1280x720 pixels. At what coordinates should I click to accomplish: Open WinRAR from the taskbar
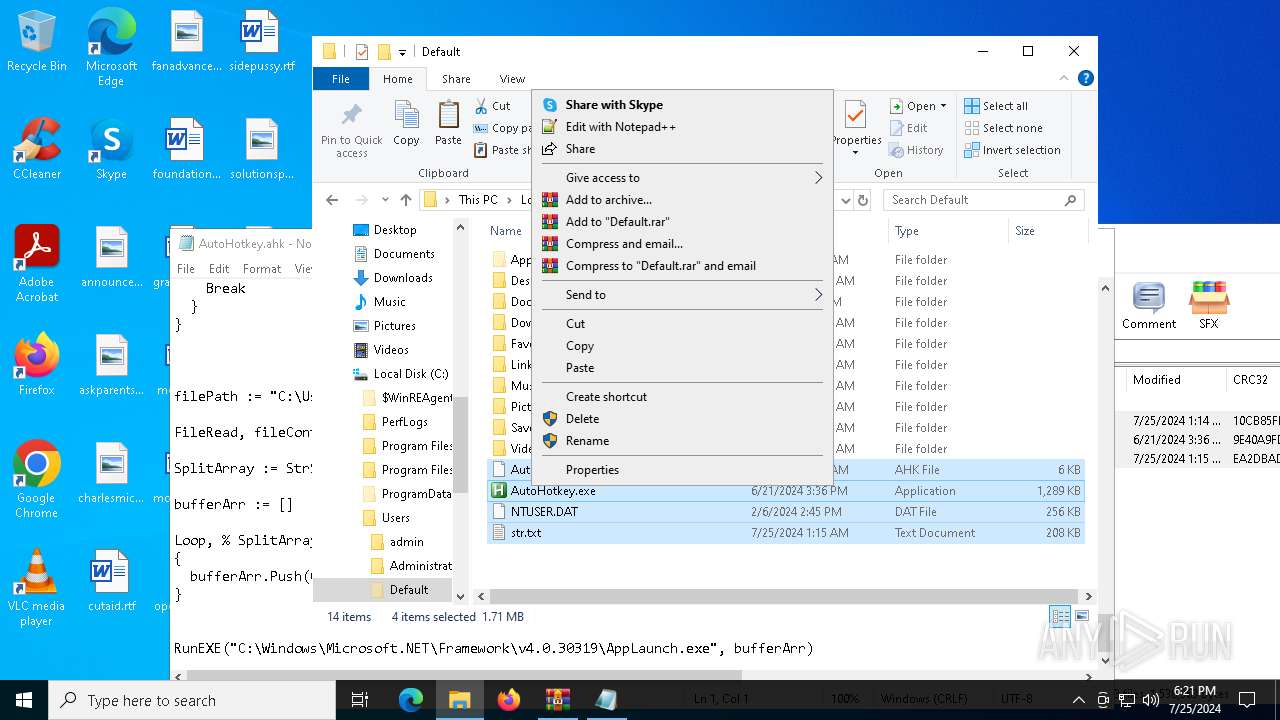tap(557, 700)
